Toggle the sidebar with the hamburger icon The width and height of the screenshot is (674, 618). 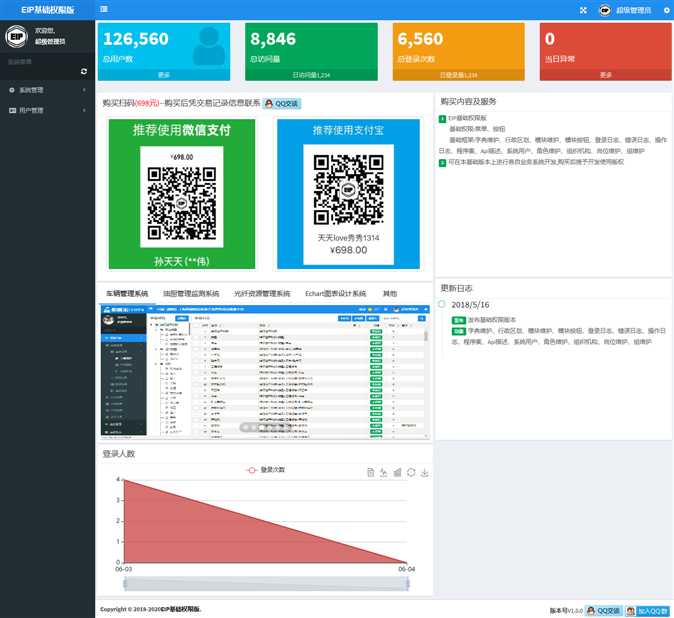coord(104,9)
